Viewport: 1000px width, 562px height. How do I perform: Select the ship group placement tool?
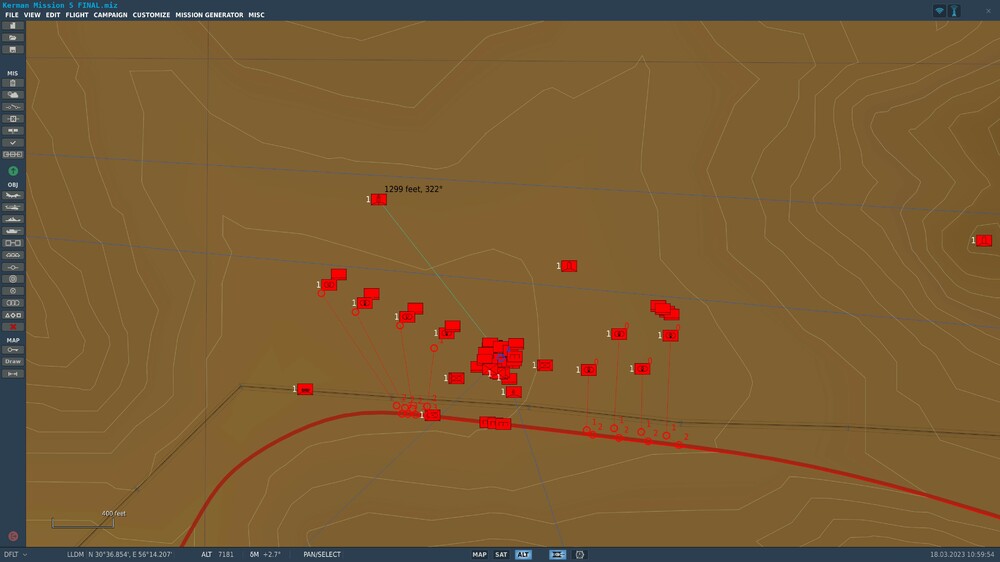pyautogui.click(x=13, y=219)
